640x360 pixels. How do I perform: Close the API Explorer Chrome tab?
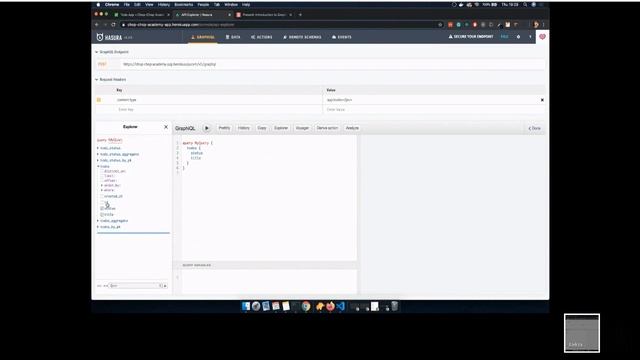click(229, 15)
